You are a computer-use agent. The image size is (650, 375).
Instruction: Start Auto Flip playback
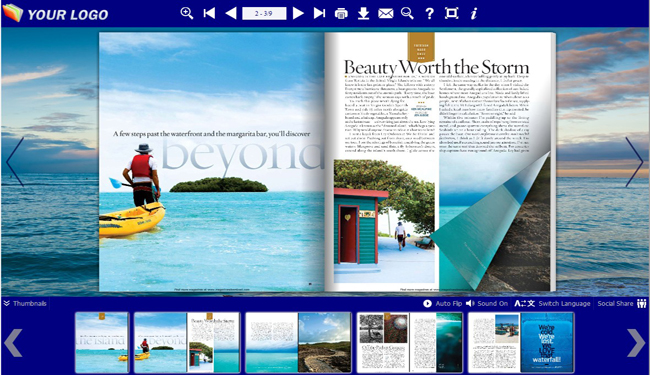[442, 304]
